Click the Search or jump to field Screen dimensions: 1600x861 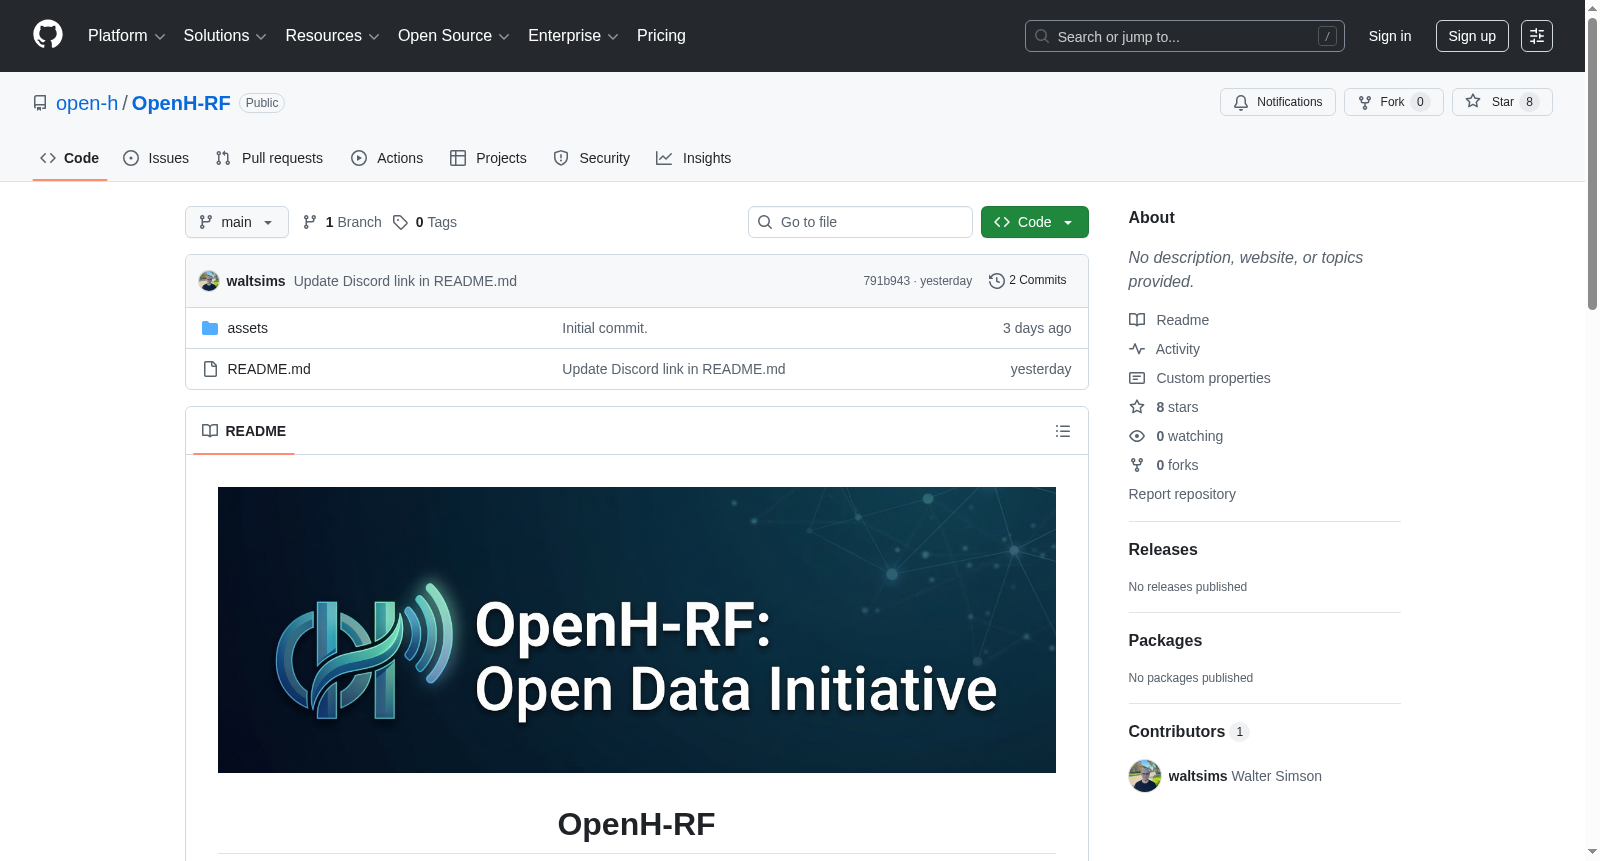[x=1185, y=36]
